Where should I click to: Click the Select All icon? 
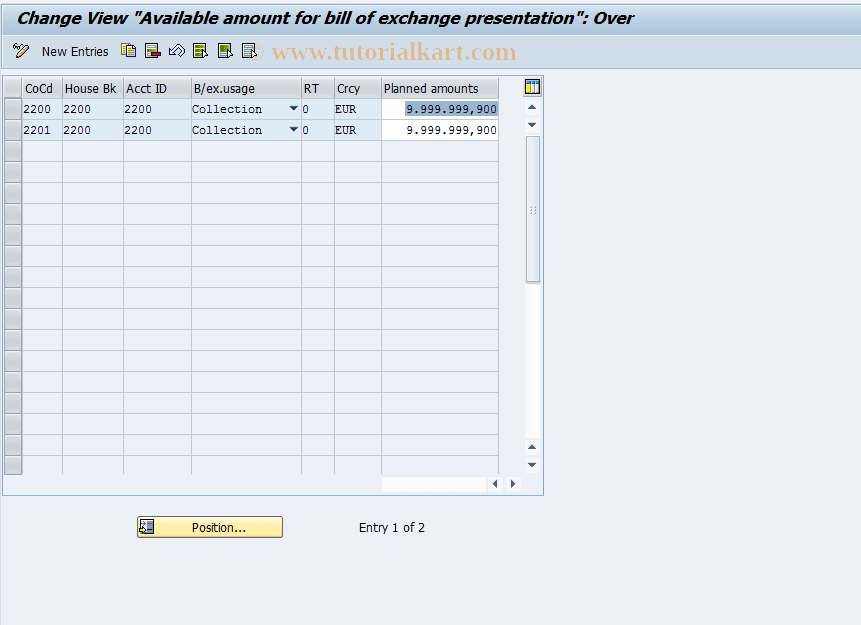(x=199, y=51)
